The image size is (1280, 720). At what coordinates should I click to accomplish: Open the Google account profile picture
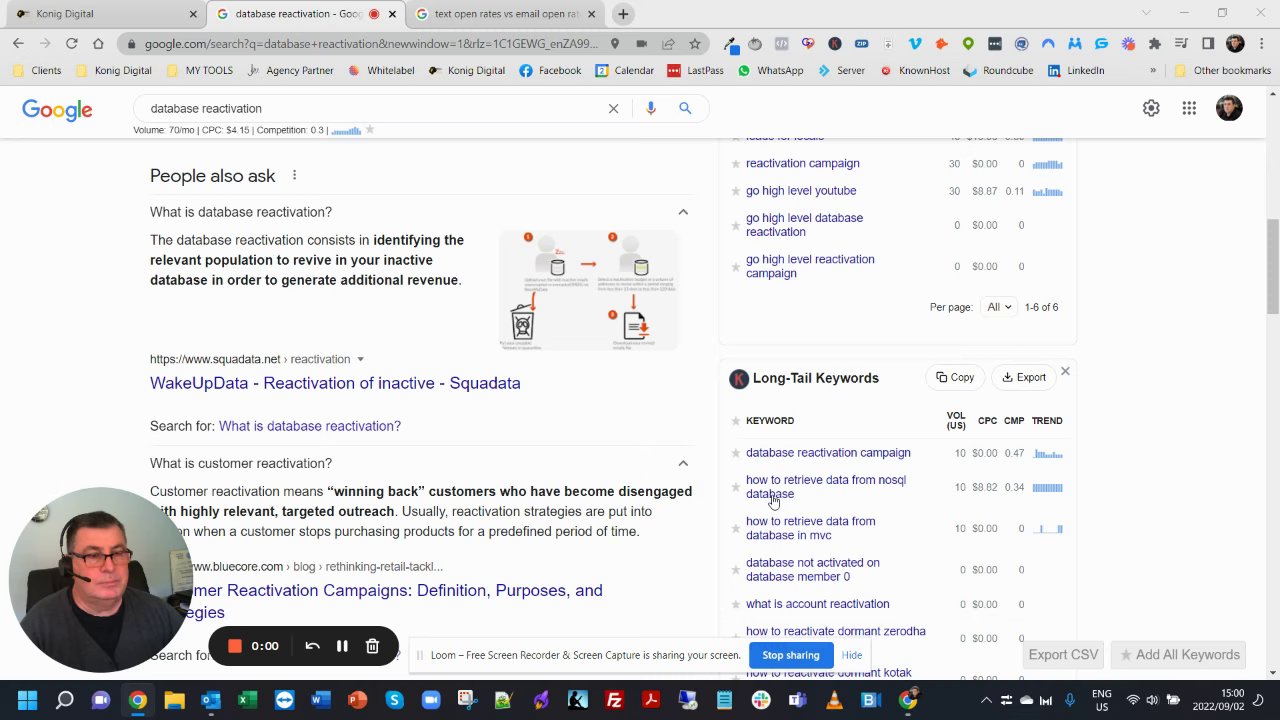tap(1229, 108)
